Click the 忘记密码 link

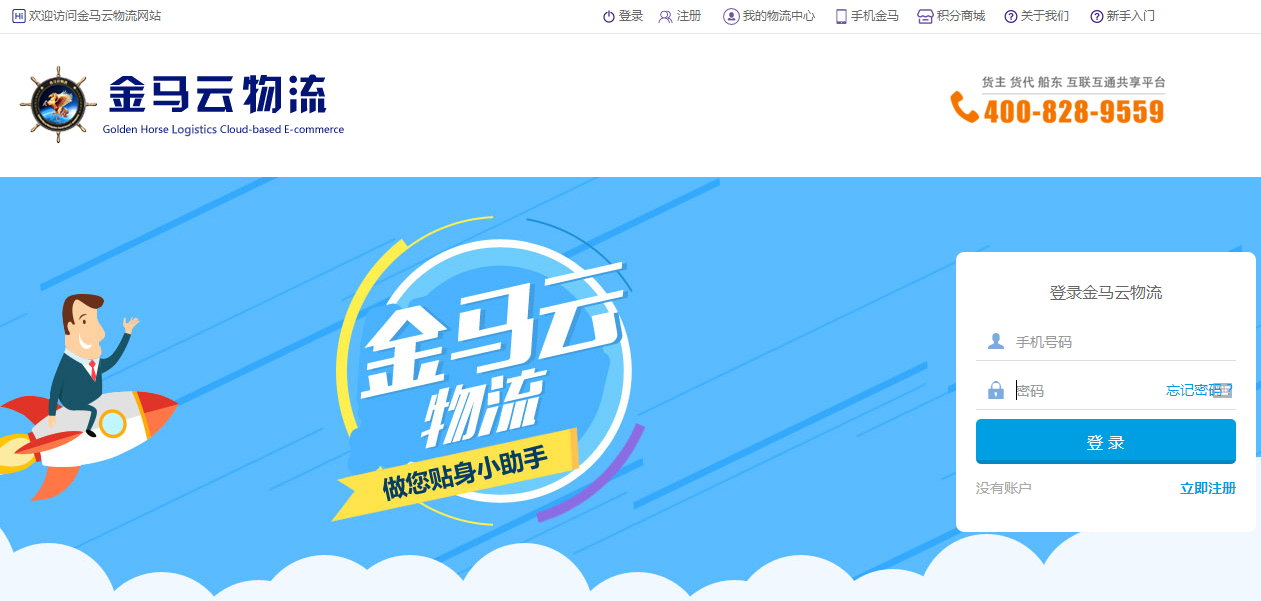click(x=1197, y=390)
